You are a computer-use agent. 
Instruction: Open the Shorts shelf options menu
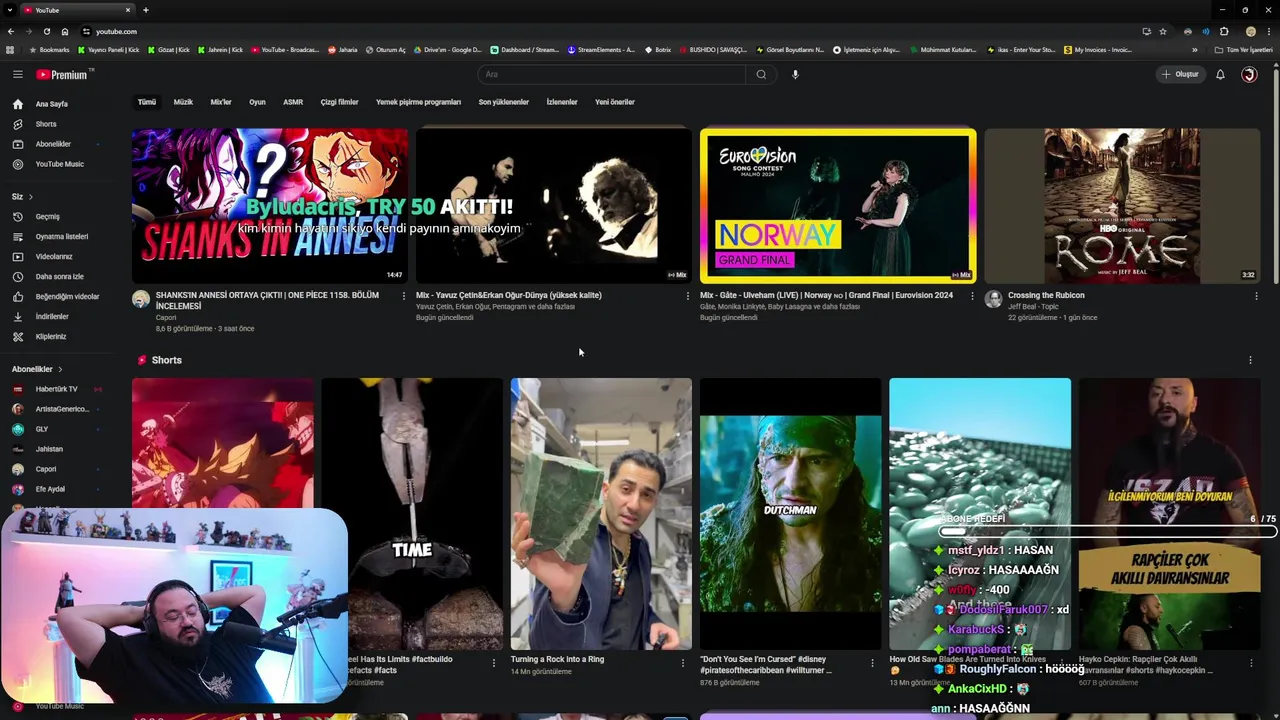pos(1250,360)
